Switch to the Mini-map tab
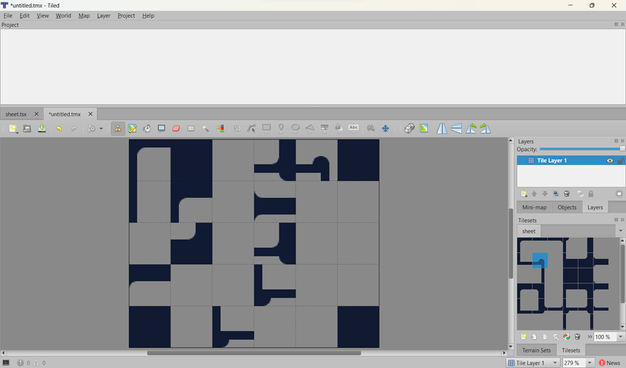 (534, 207)
